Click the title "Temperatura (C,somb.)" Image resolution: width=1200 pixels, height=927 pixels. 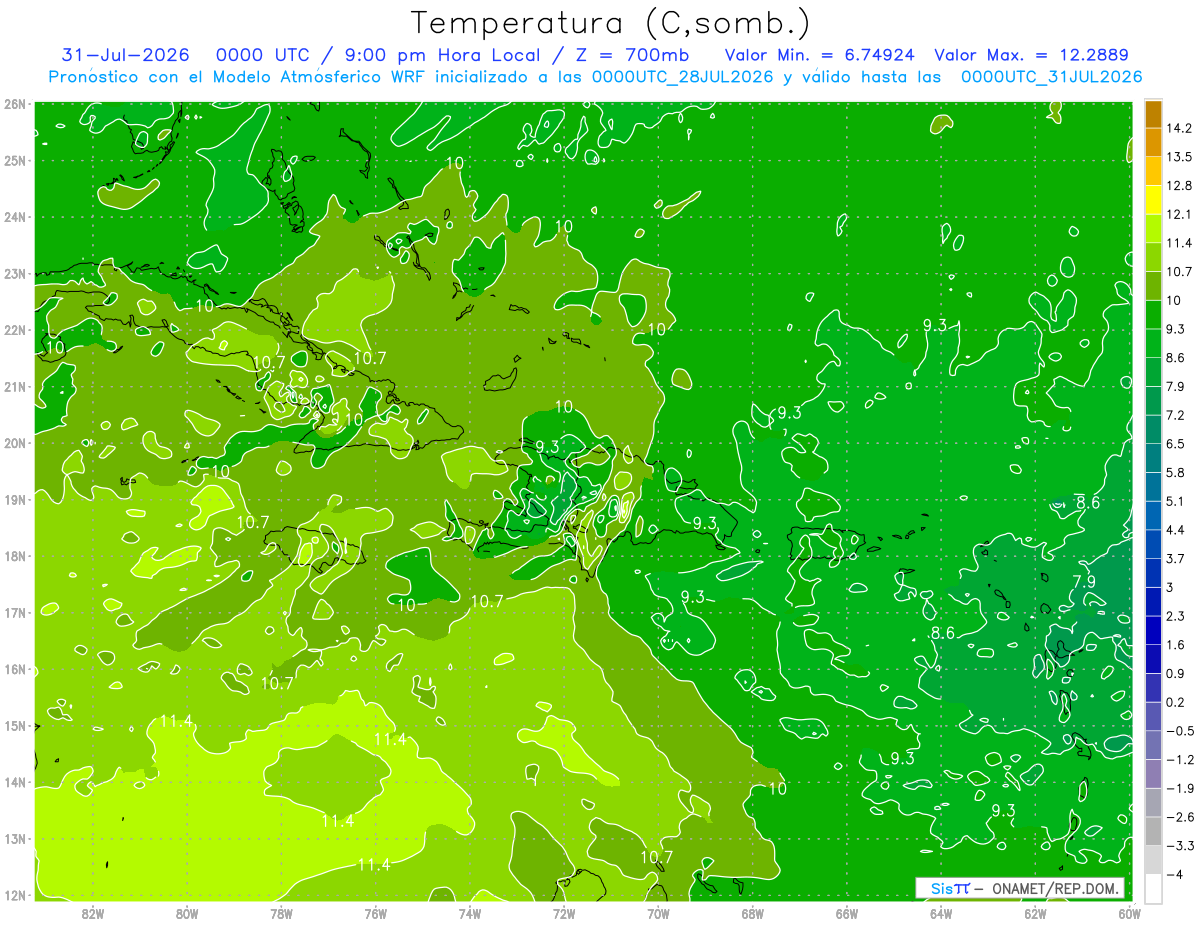coord(610,22)
